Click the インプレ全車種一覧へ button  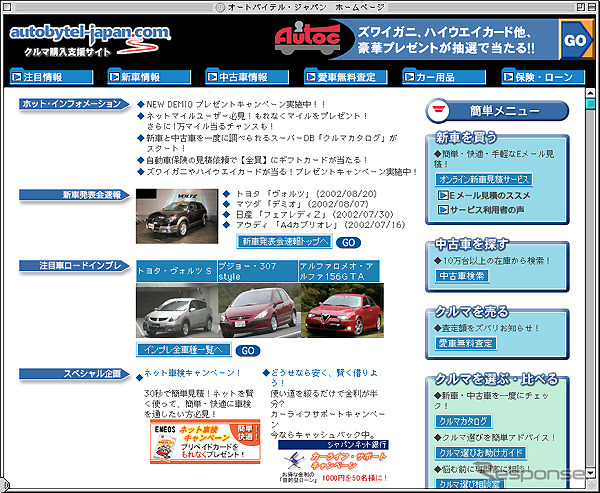(x=184, y=349)
